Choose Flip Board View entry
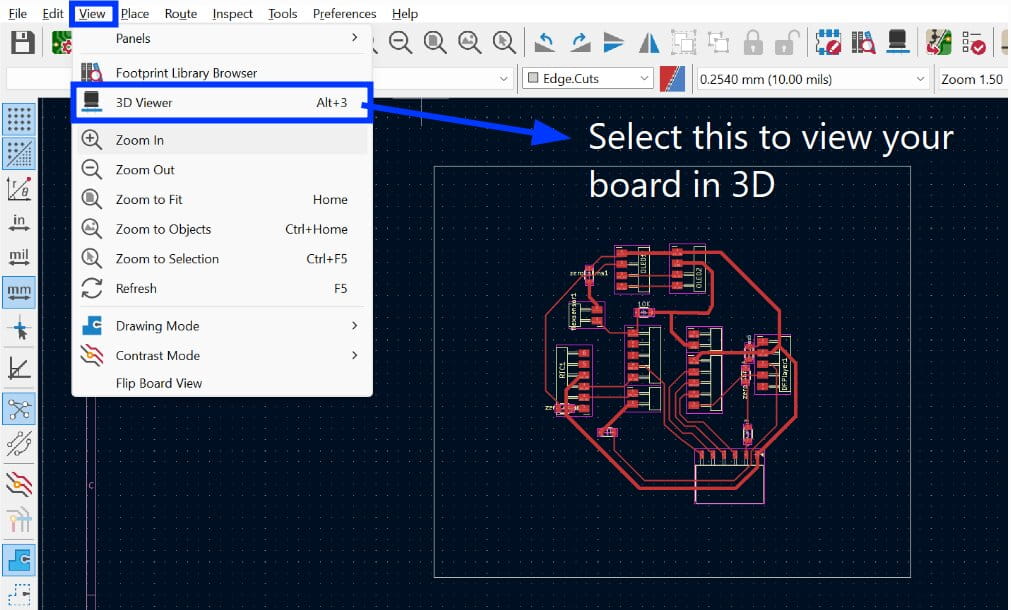The height and width of the screenshot is (610, 1011). tap(222, 383)
